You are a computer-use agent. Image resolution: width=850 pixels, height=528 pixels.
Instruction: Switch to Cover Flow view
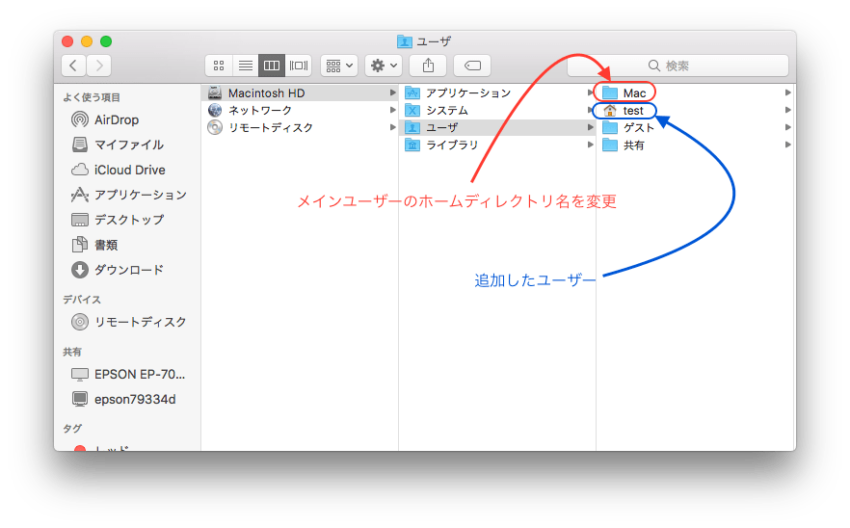pyautogui.click(x=298, y=66)
